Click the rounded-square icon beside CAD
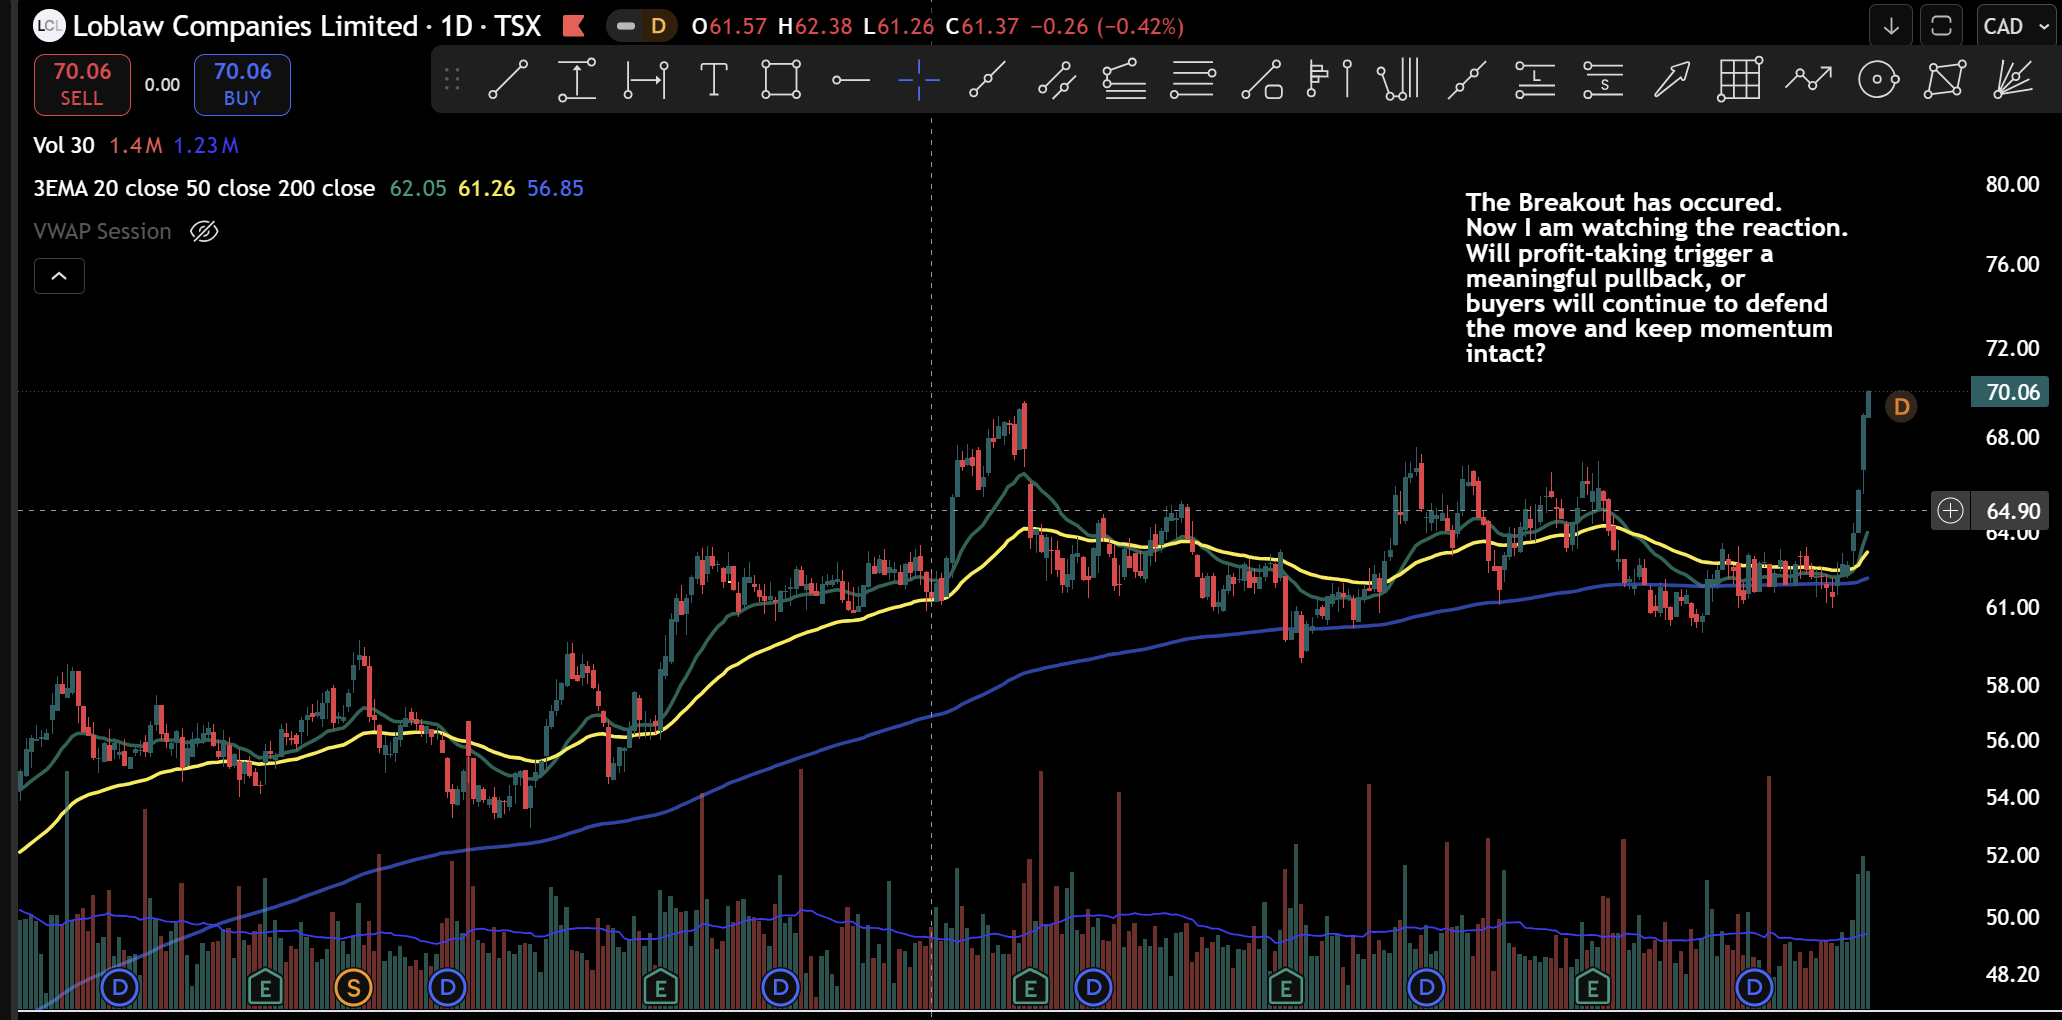Image resolution: width=2062 pixels, height=1020 pixels. click(x=1941, y=27)
